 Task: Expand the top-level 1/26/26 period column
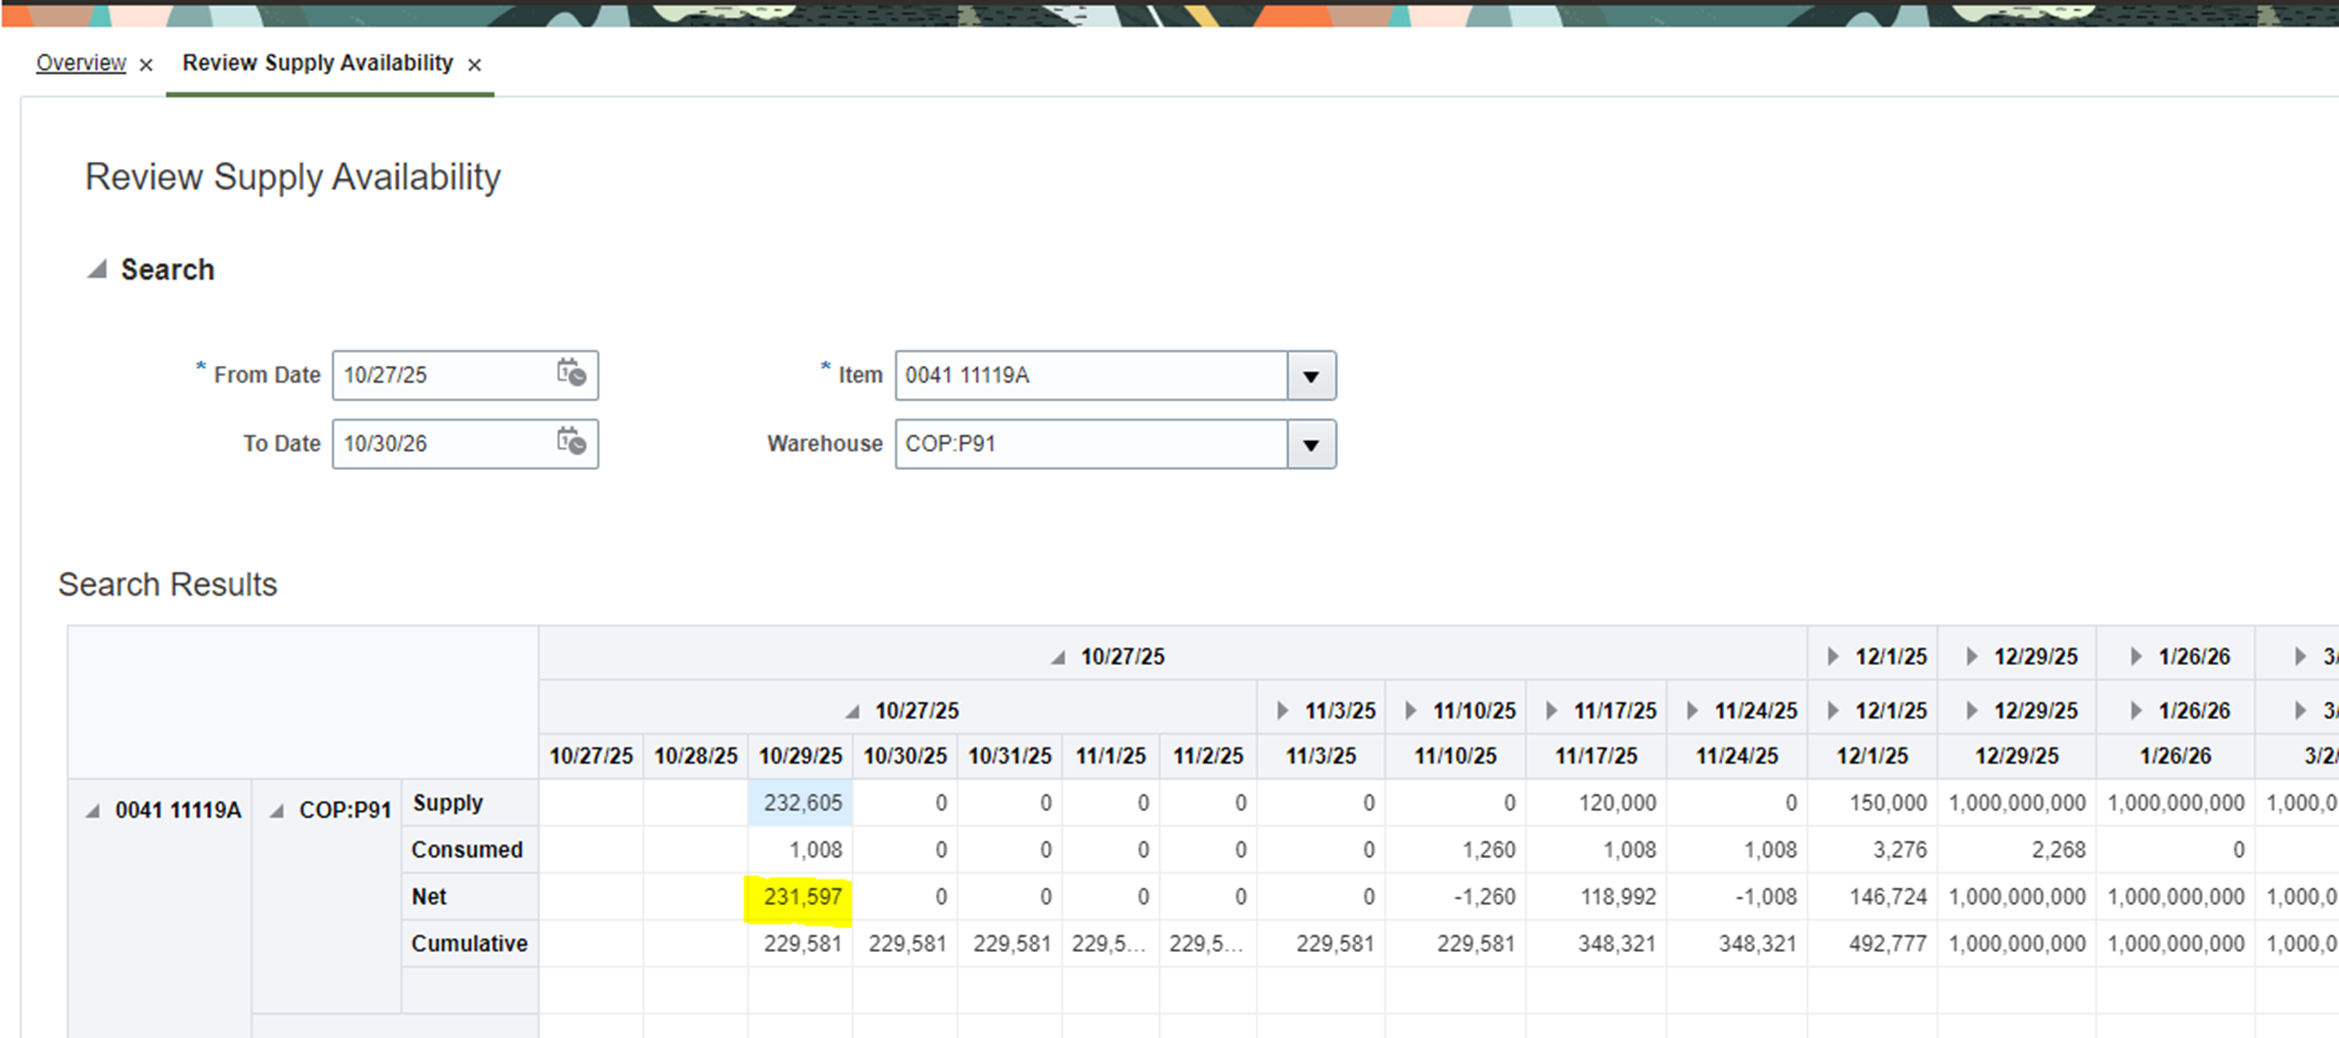coord(2136,657)
